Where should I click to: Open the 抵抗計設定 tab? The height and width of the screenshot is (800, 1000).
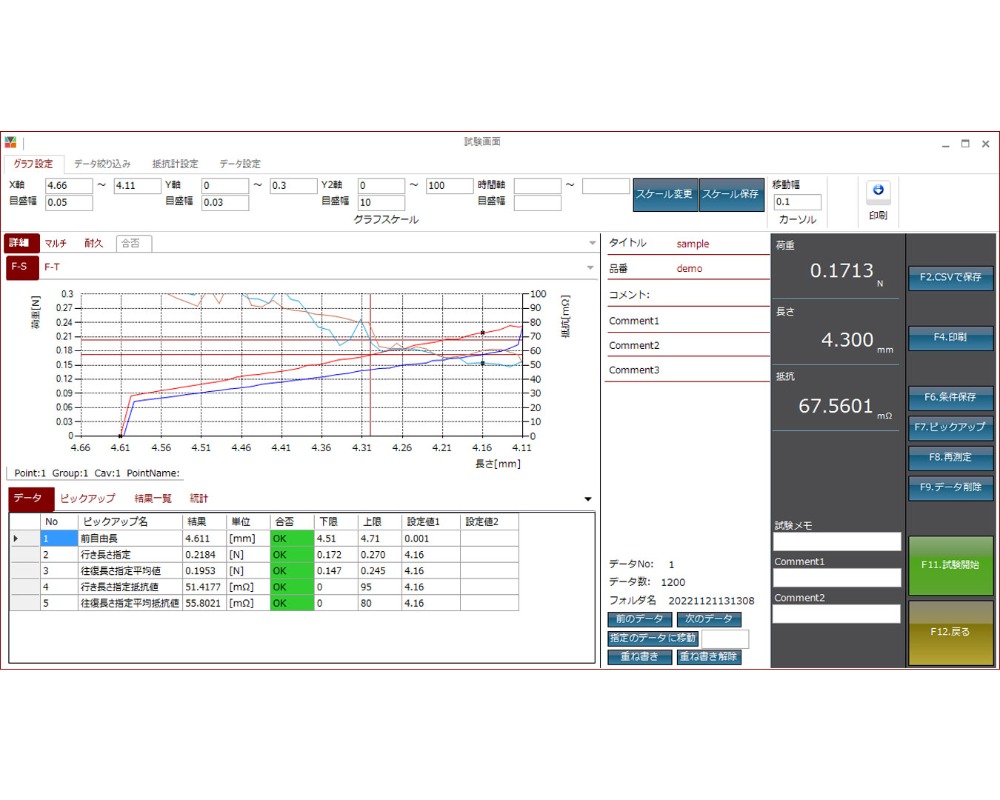coord(175,164)
